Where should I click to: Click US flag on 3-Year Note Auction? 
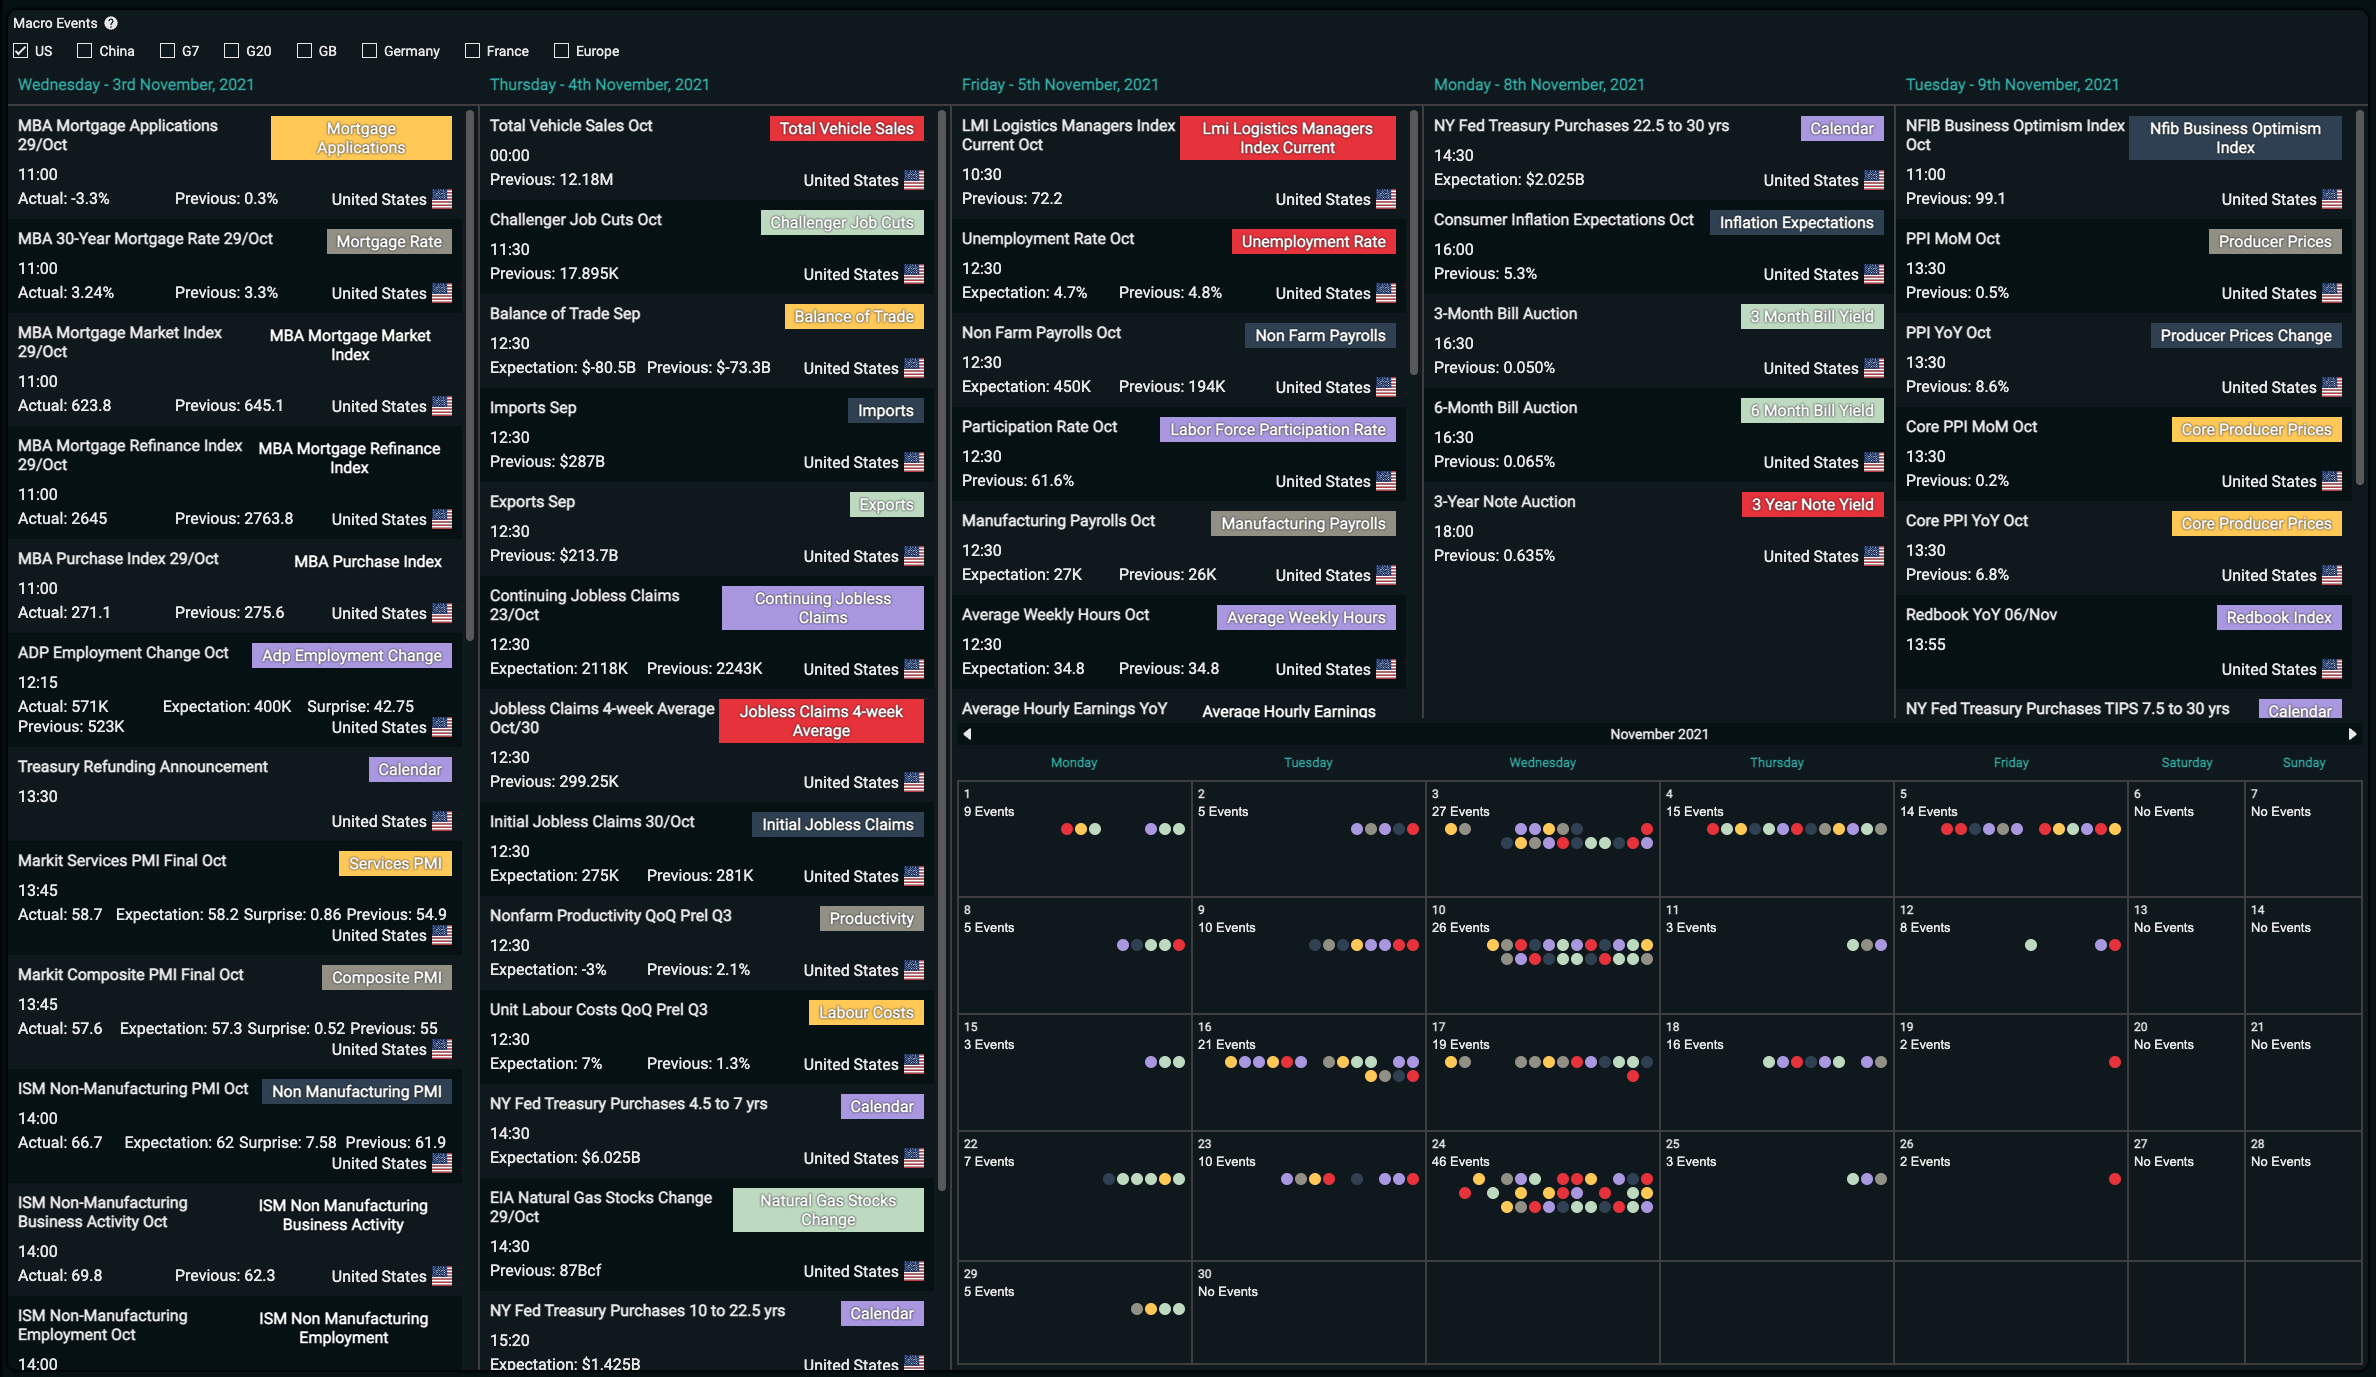1874,556
